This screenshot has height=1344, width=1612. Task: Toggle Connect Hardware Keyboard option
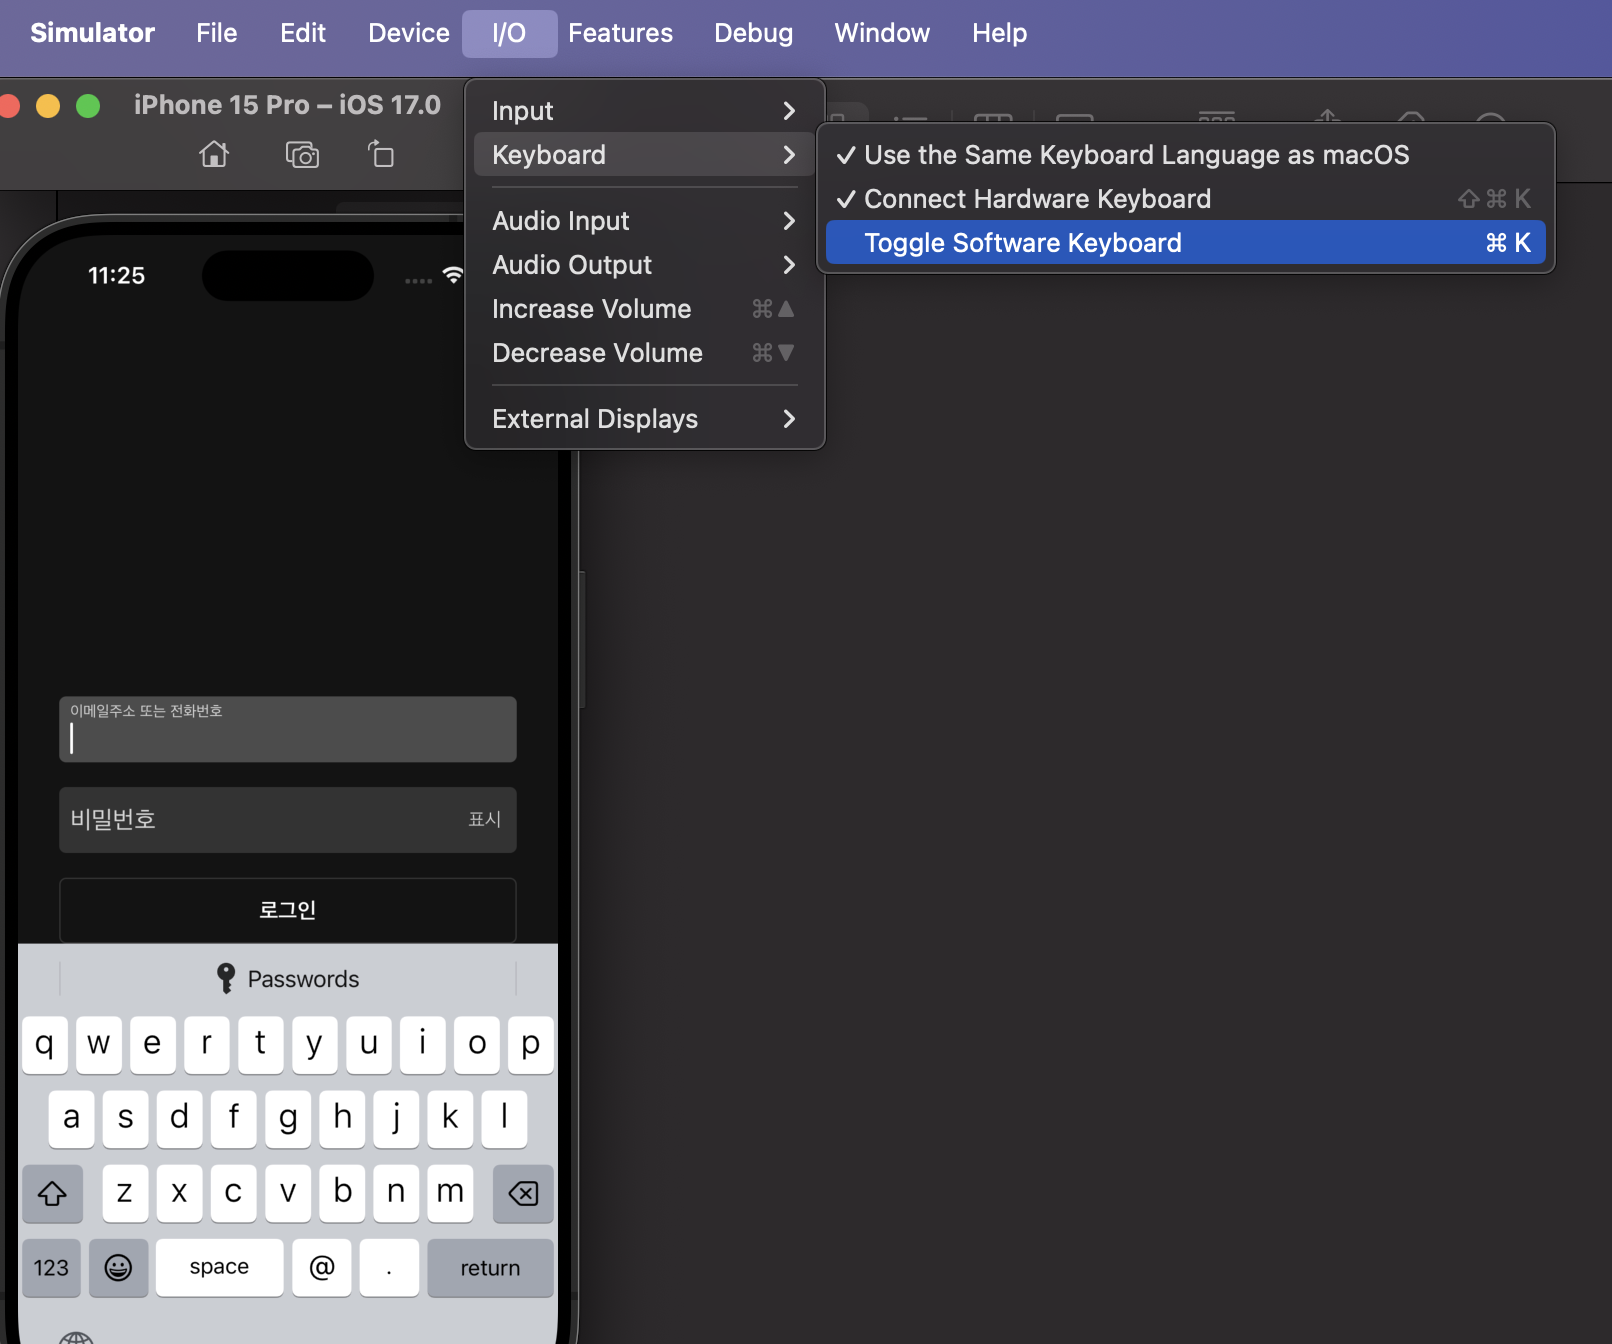point(1186,199)
